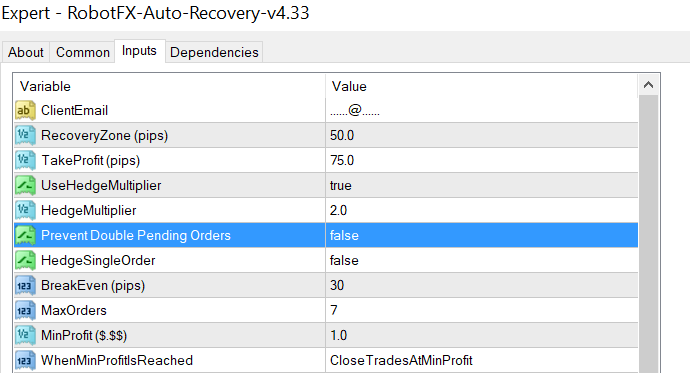Click the MaxOrders integer type icon
The width and height of the screenshot is (690, 373).
(25, 311)
